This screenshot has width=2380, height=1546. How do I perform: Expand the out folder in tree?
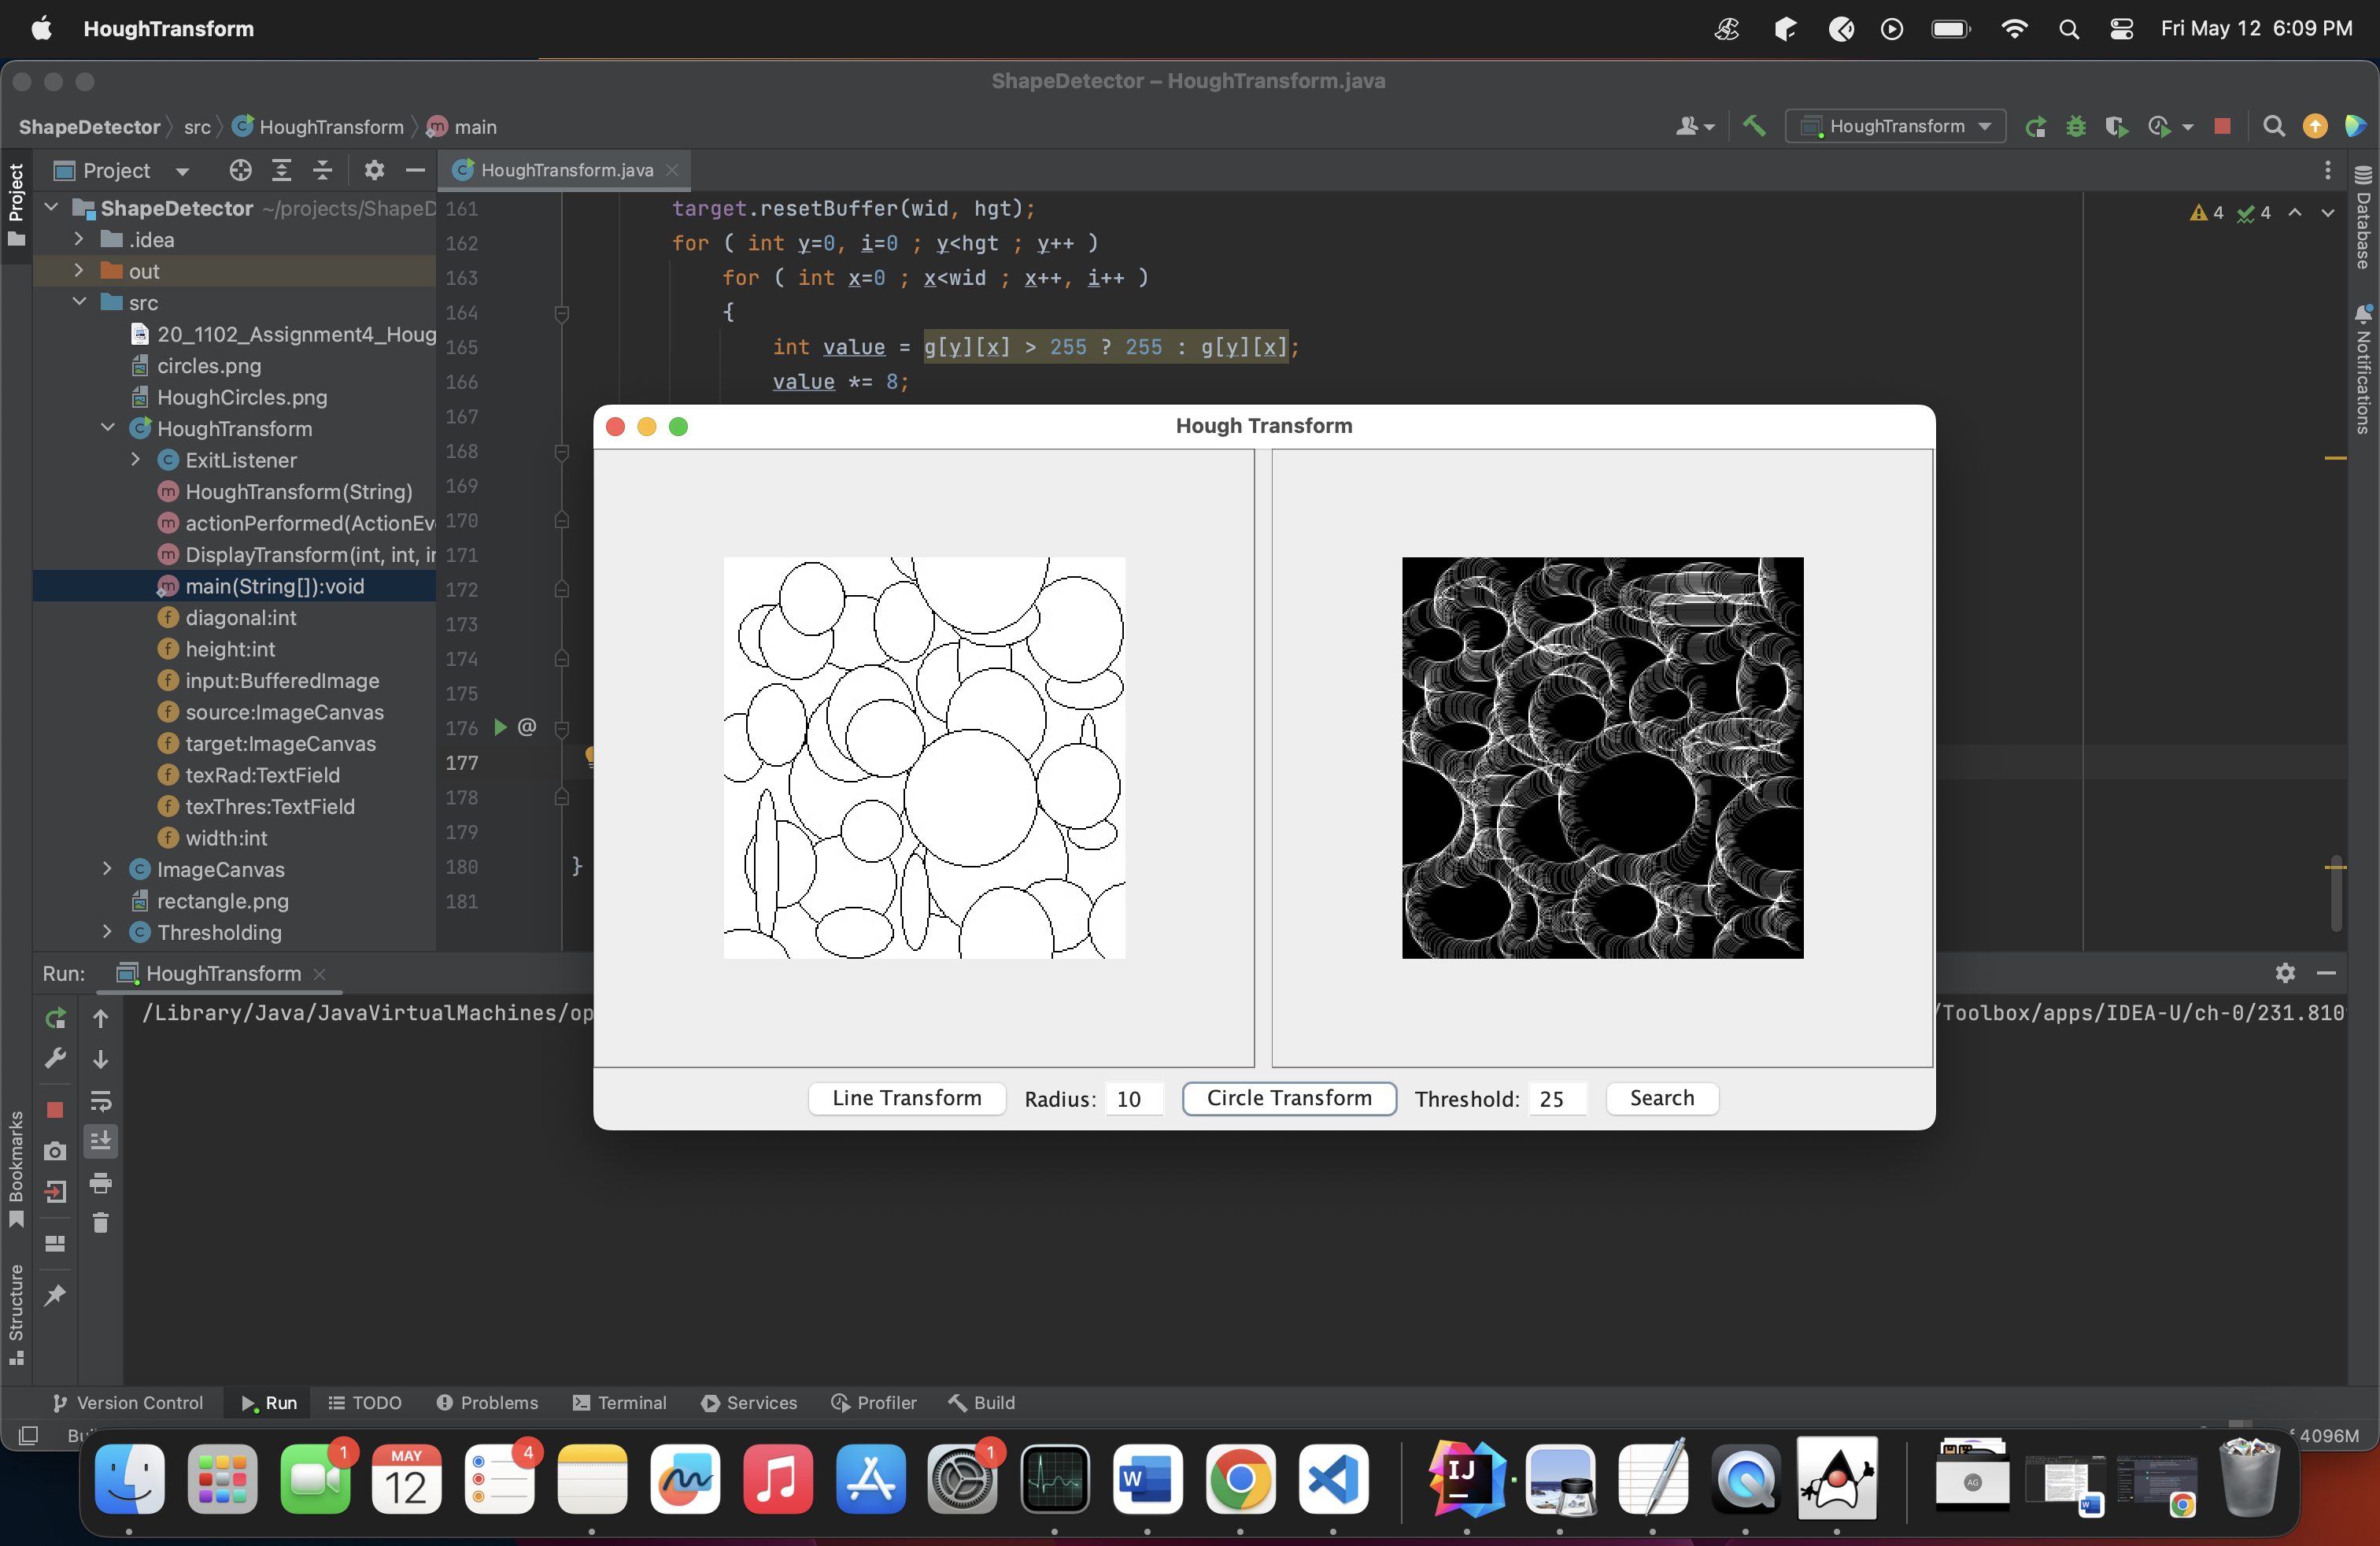[79, 271]
